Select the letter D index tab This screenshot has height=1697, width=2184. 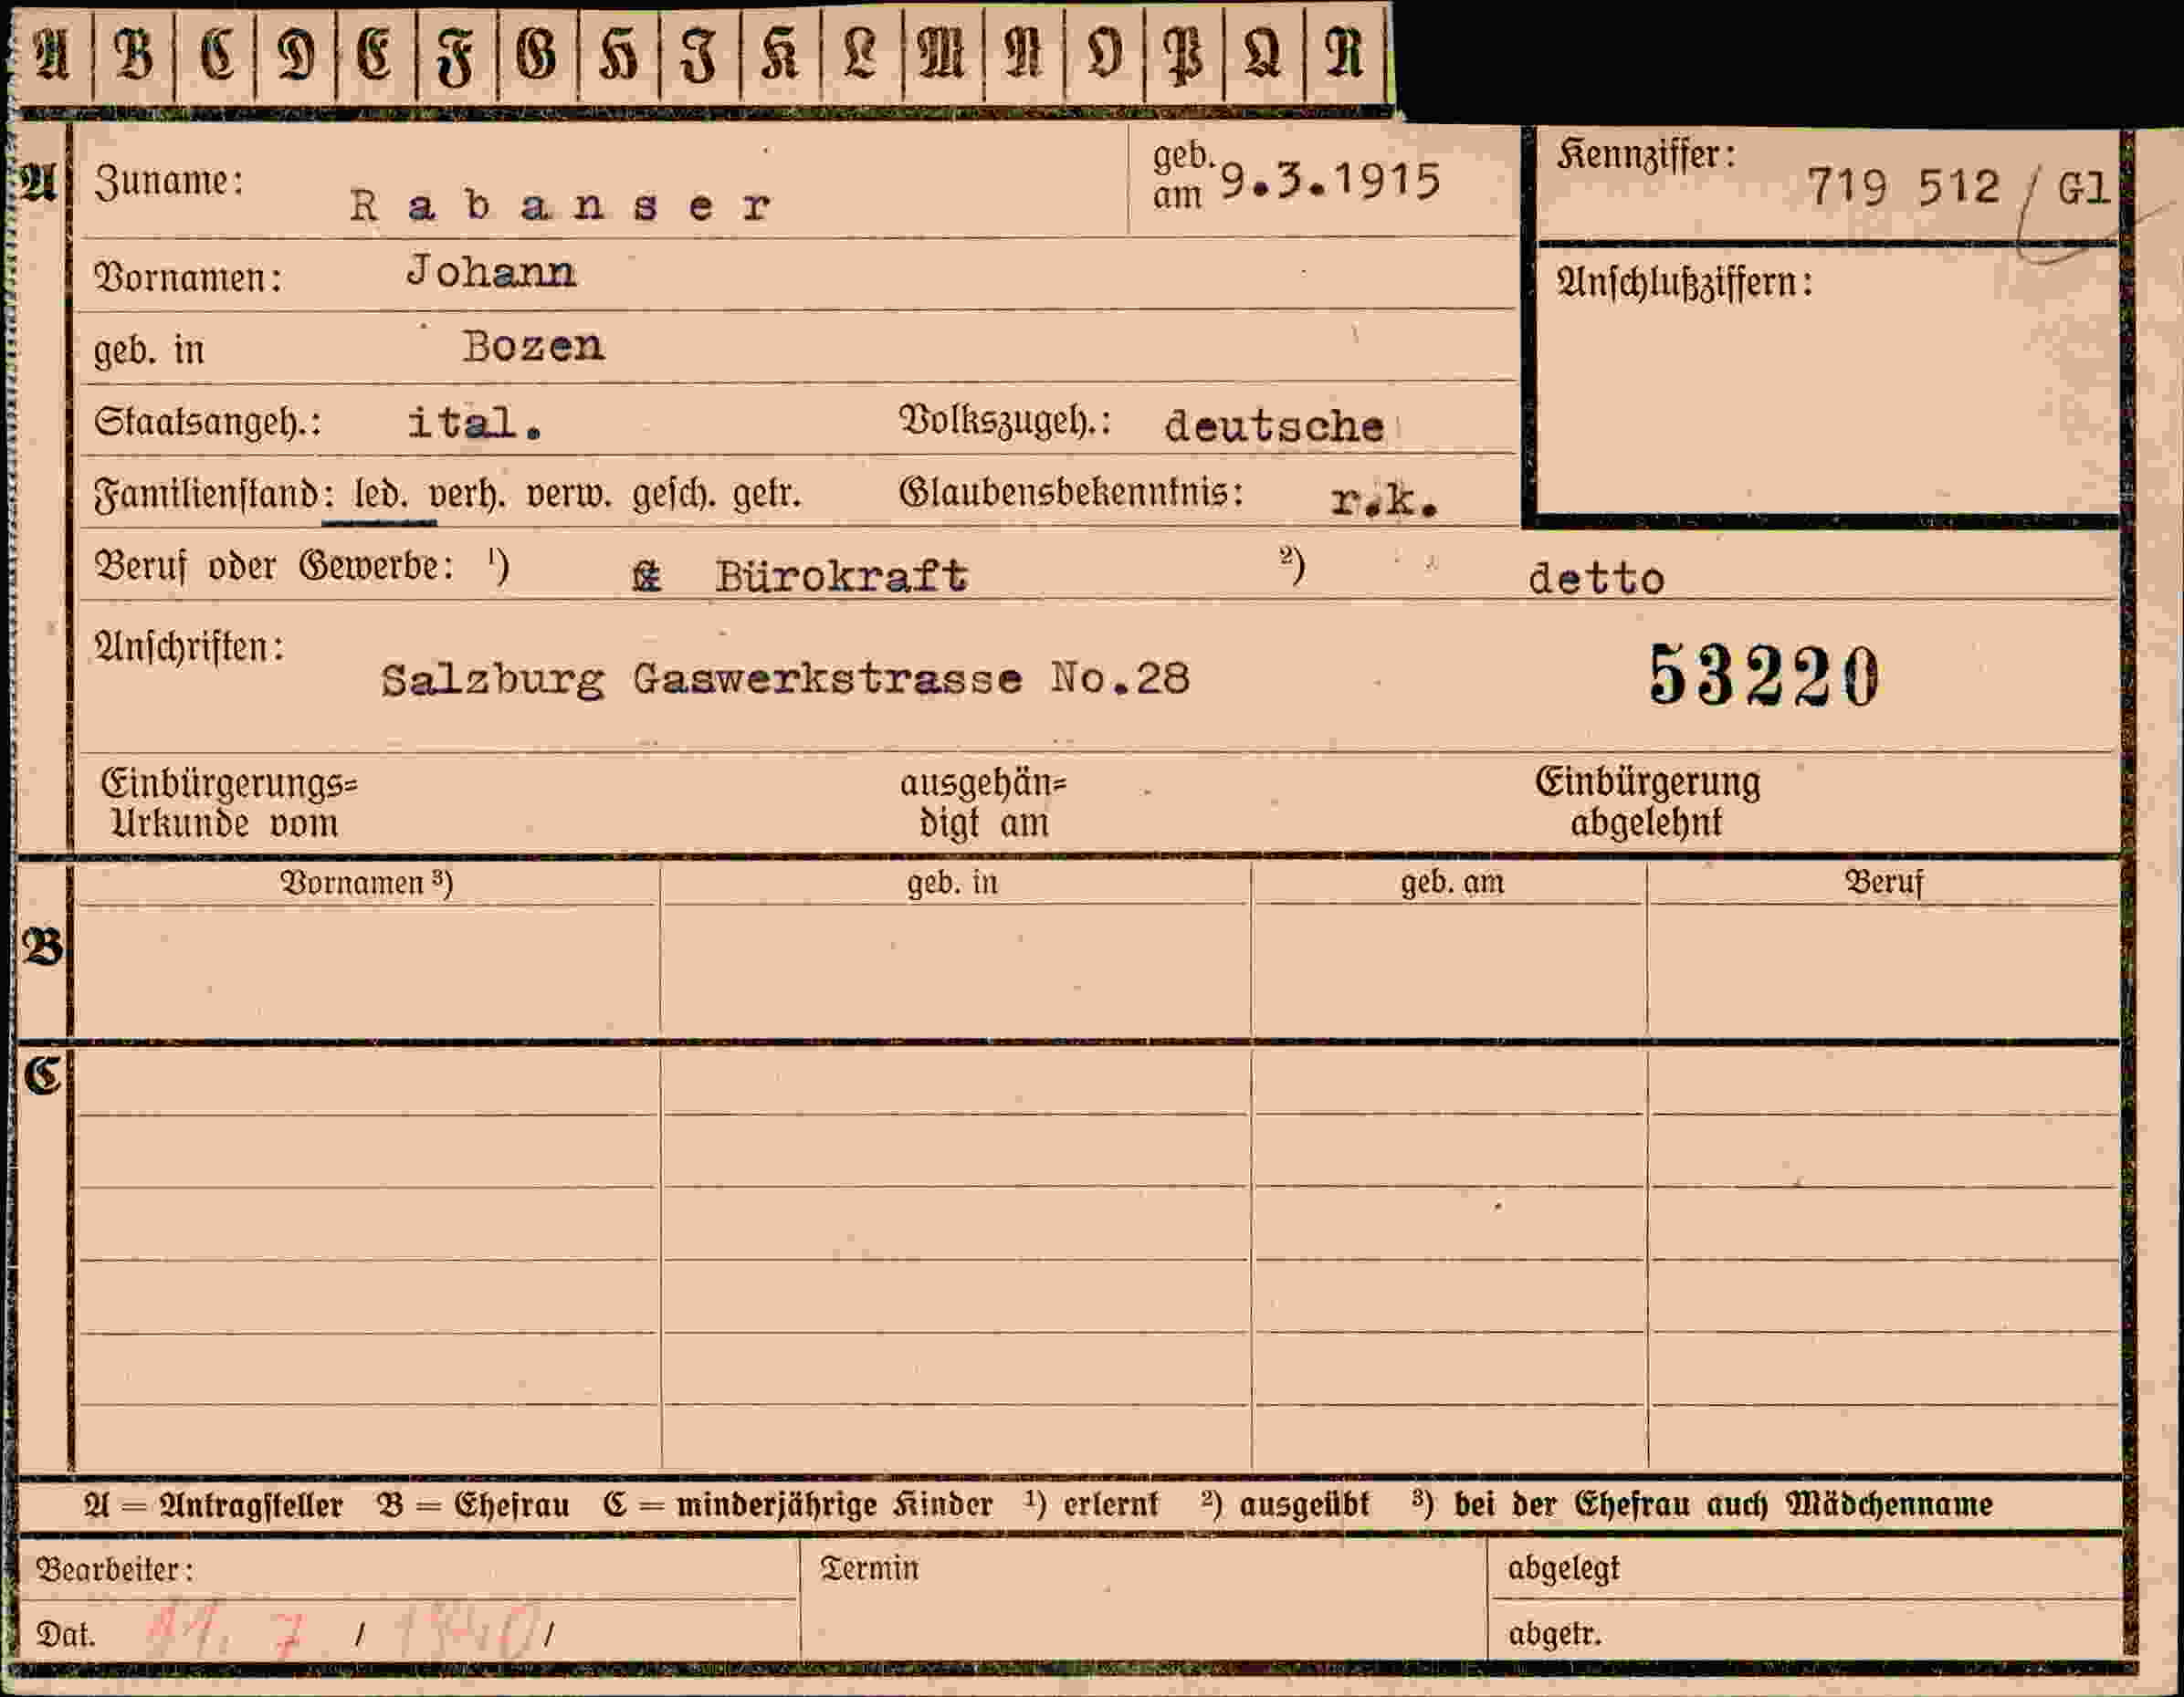coord(297,55)
